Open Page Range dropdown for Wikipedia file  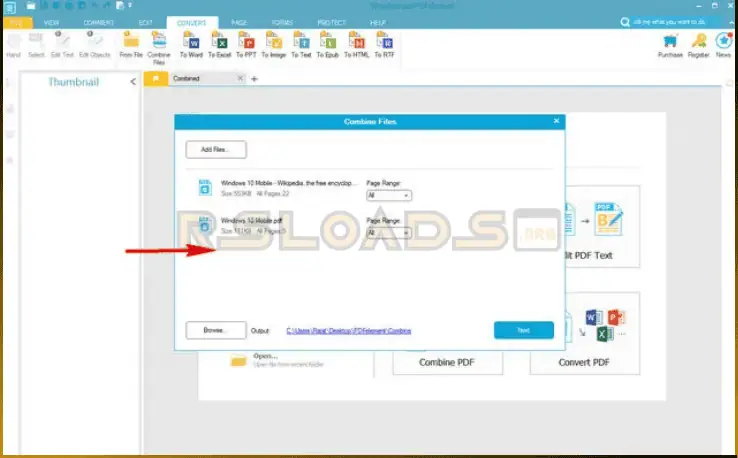(389, 195)
